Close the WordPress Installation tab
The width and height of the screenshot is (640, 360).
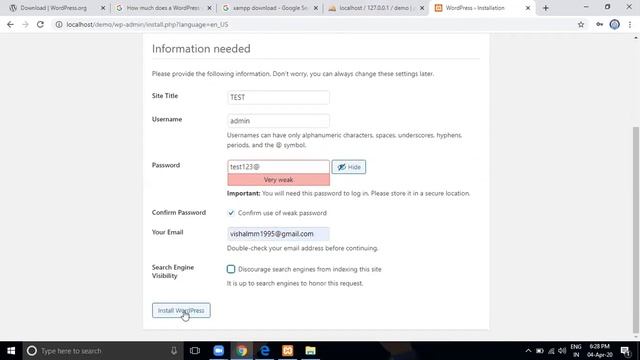pos(528,8)
